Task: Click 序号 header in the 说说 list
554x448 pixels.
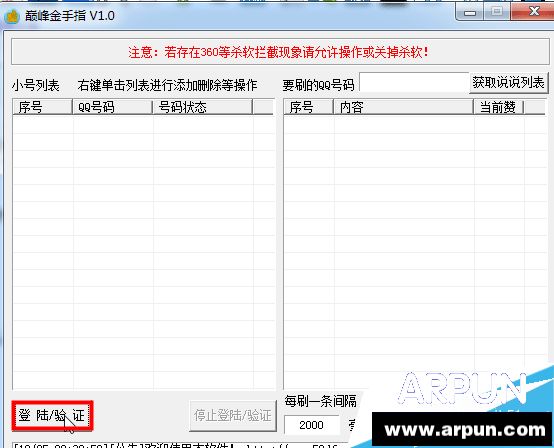Action: pyautogui.click(x=308, y=107)
